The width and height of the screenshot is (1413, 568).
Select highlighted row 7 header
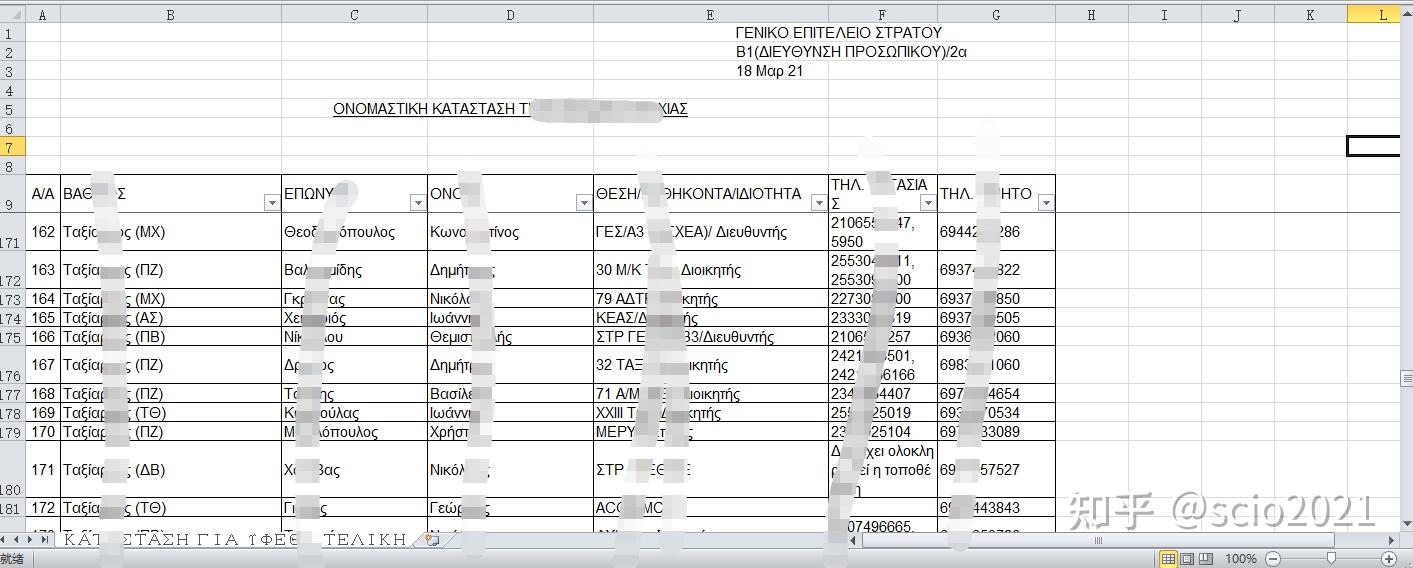[12, 147]
